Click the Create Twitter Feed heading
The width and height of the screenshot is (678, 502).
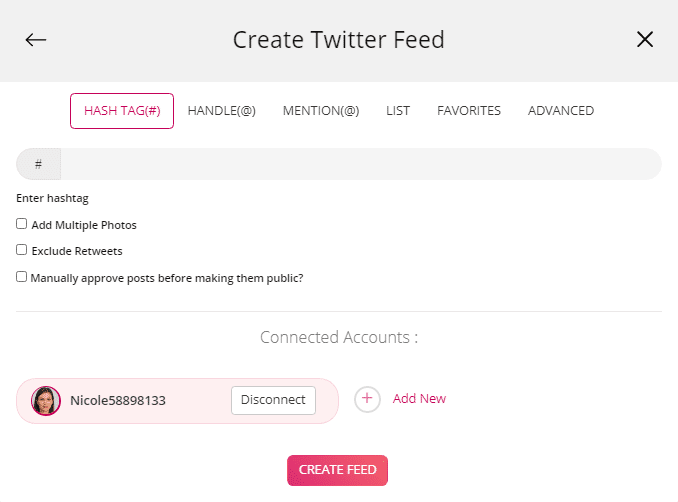pyautogui.click(x=339, y=40)
